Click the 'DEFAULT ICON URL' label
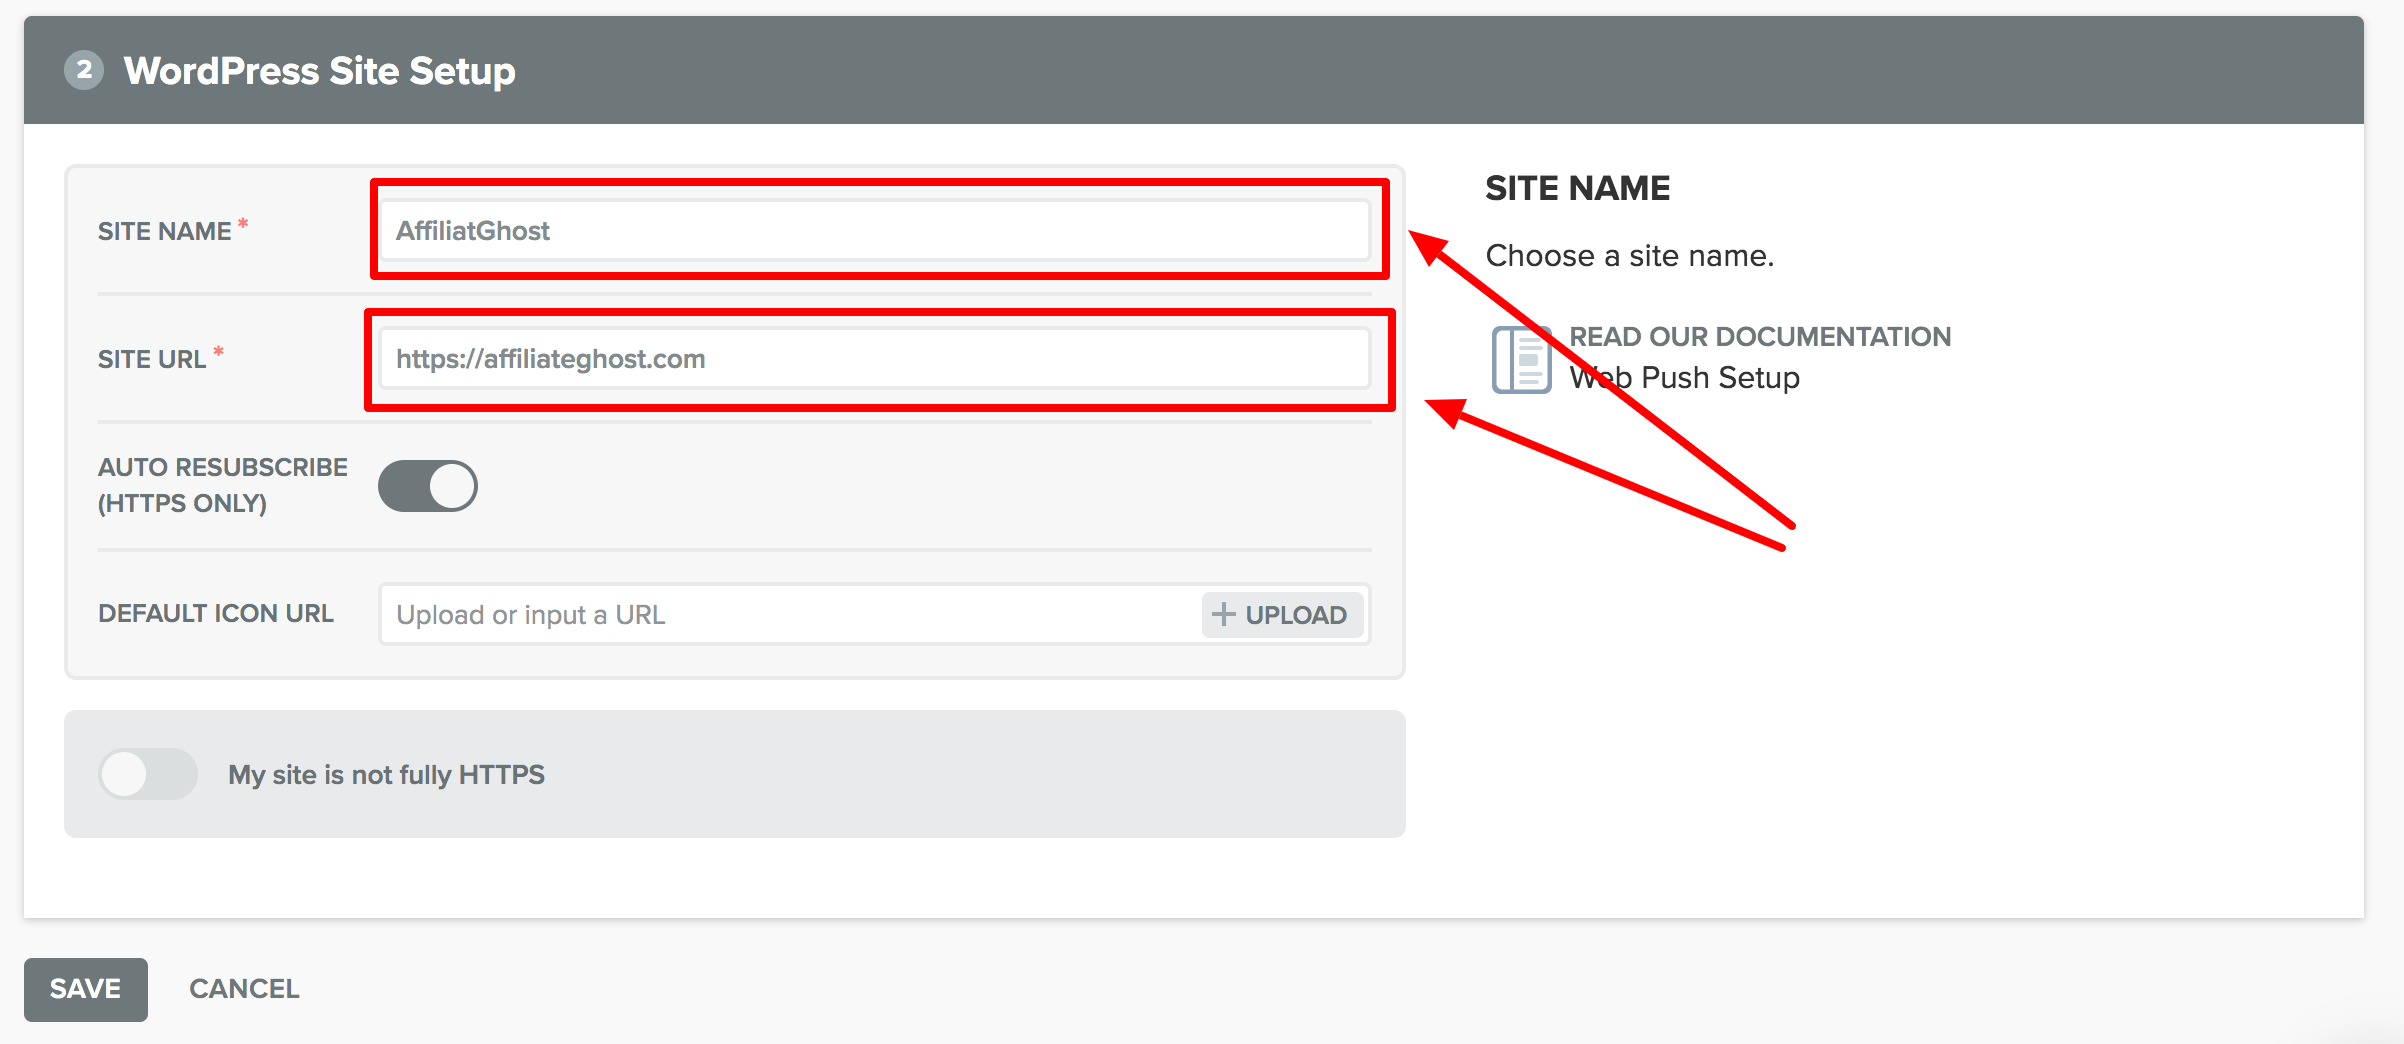Viewport: 2404px width, 1044px height. (x=216, y=613)
